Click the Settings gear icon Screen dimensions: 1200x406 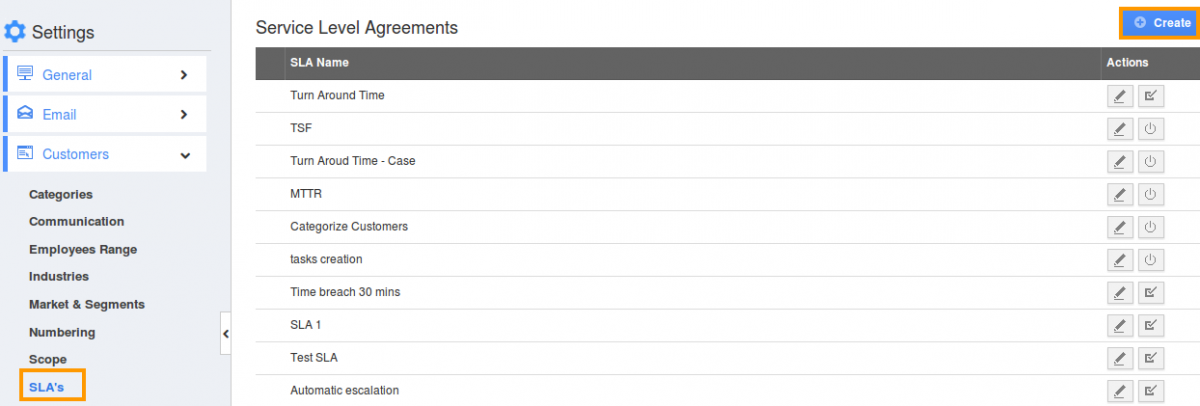tap(15, 32)
